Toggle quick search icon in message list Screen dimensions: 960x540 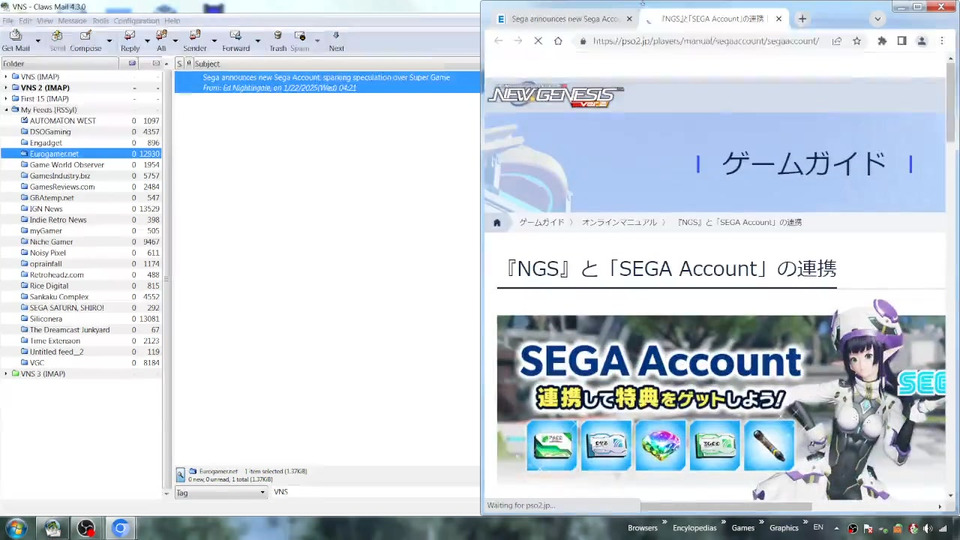tap(181, 475)
